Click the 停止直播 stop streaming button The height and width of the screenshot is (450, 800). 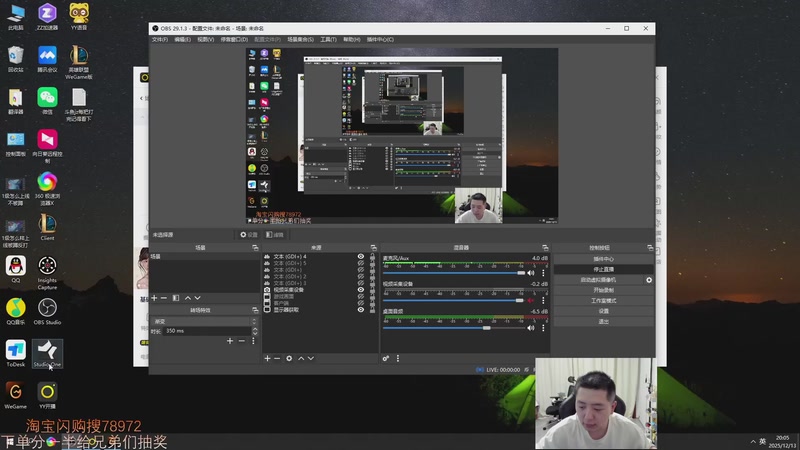604,269
